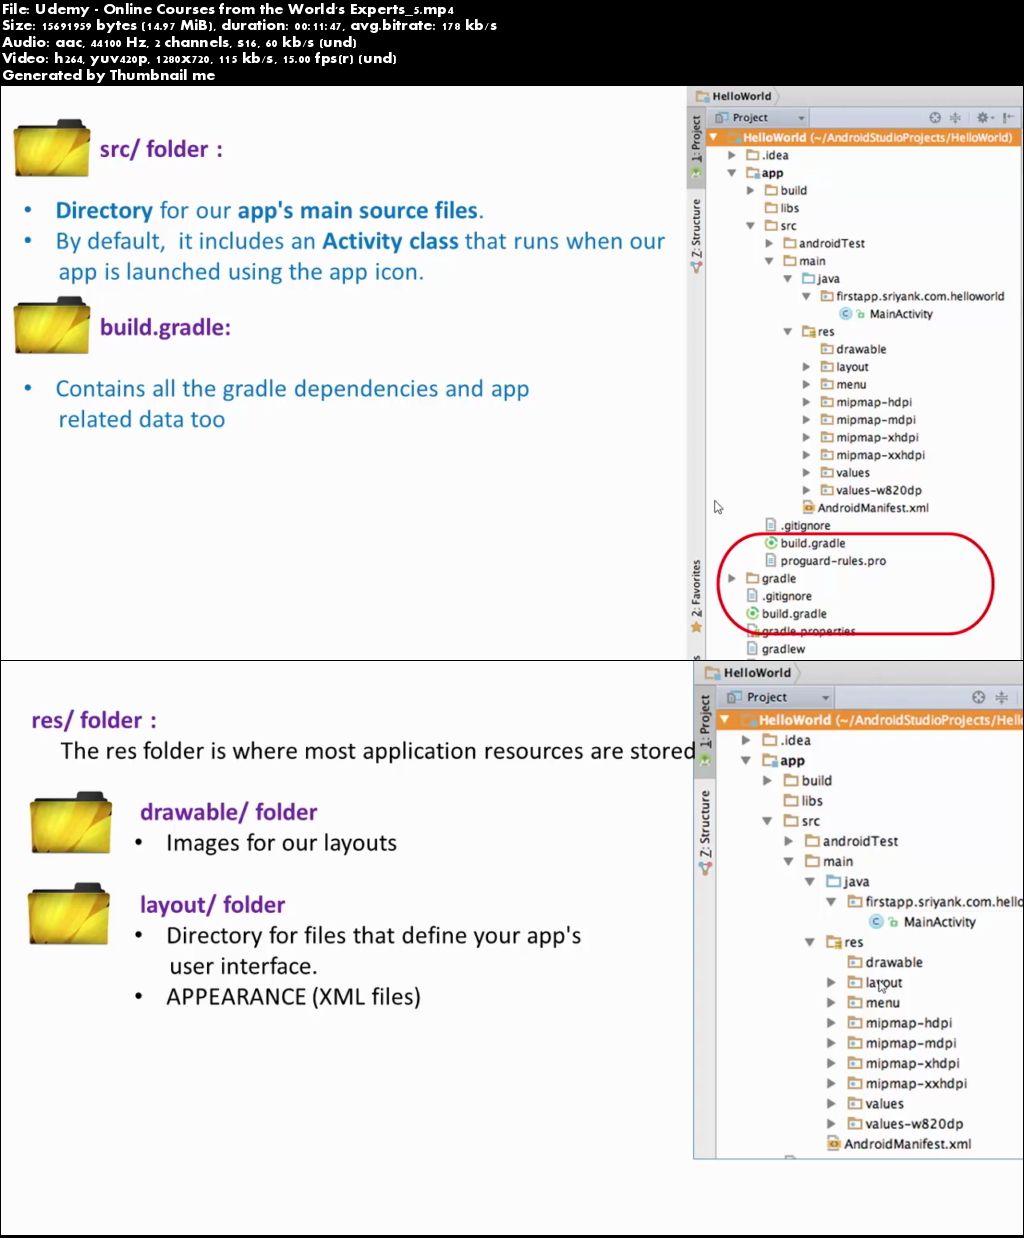Click AndroidManifest.xml icon in src/ folder slide
1024x1238 pixels.
coord(809,508)
